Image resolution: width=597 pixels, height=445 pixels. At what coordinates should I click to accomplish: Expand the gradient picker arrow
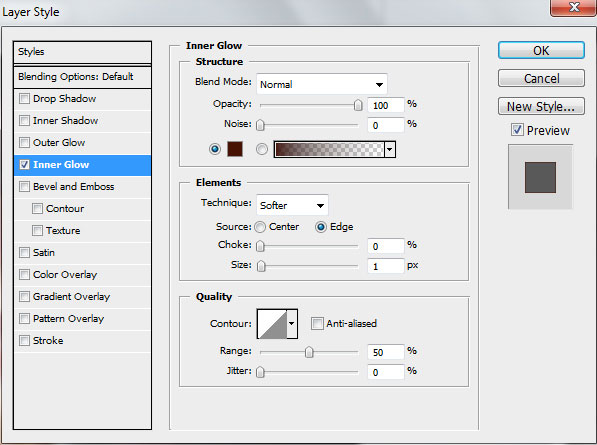(x=390, y=149)
